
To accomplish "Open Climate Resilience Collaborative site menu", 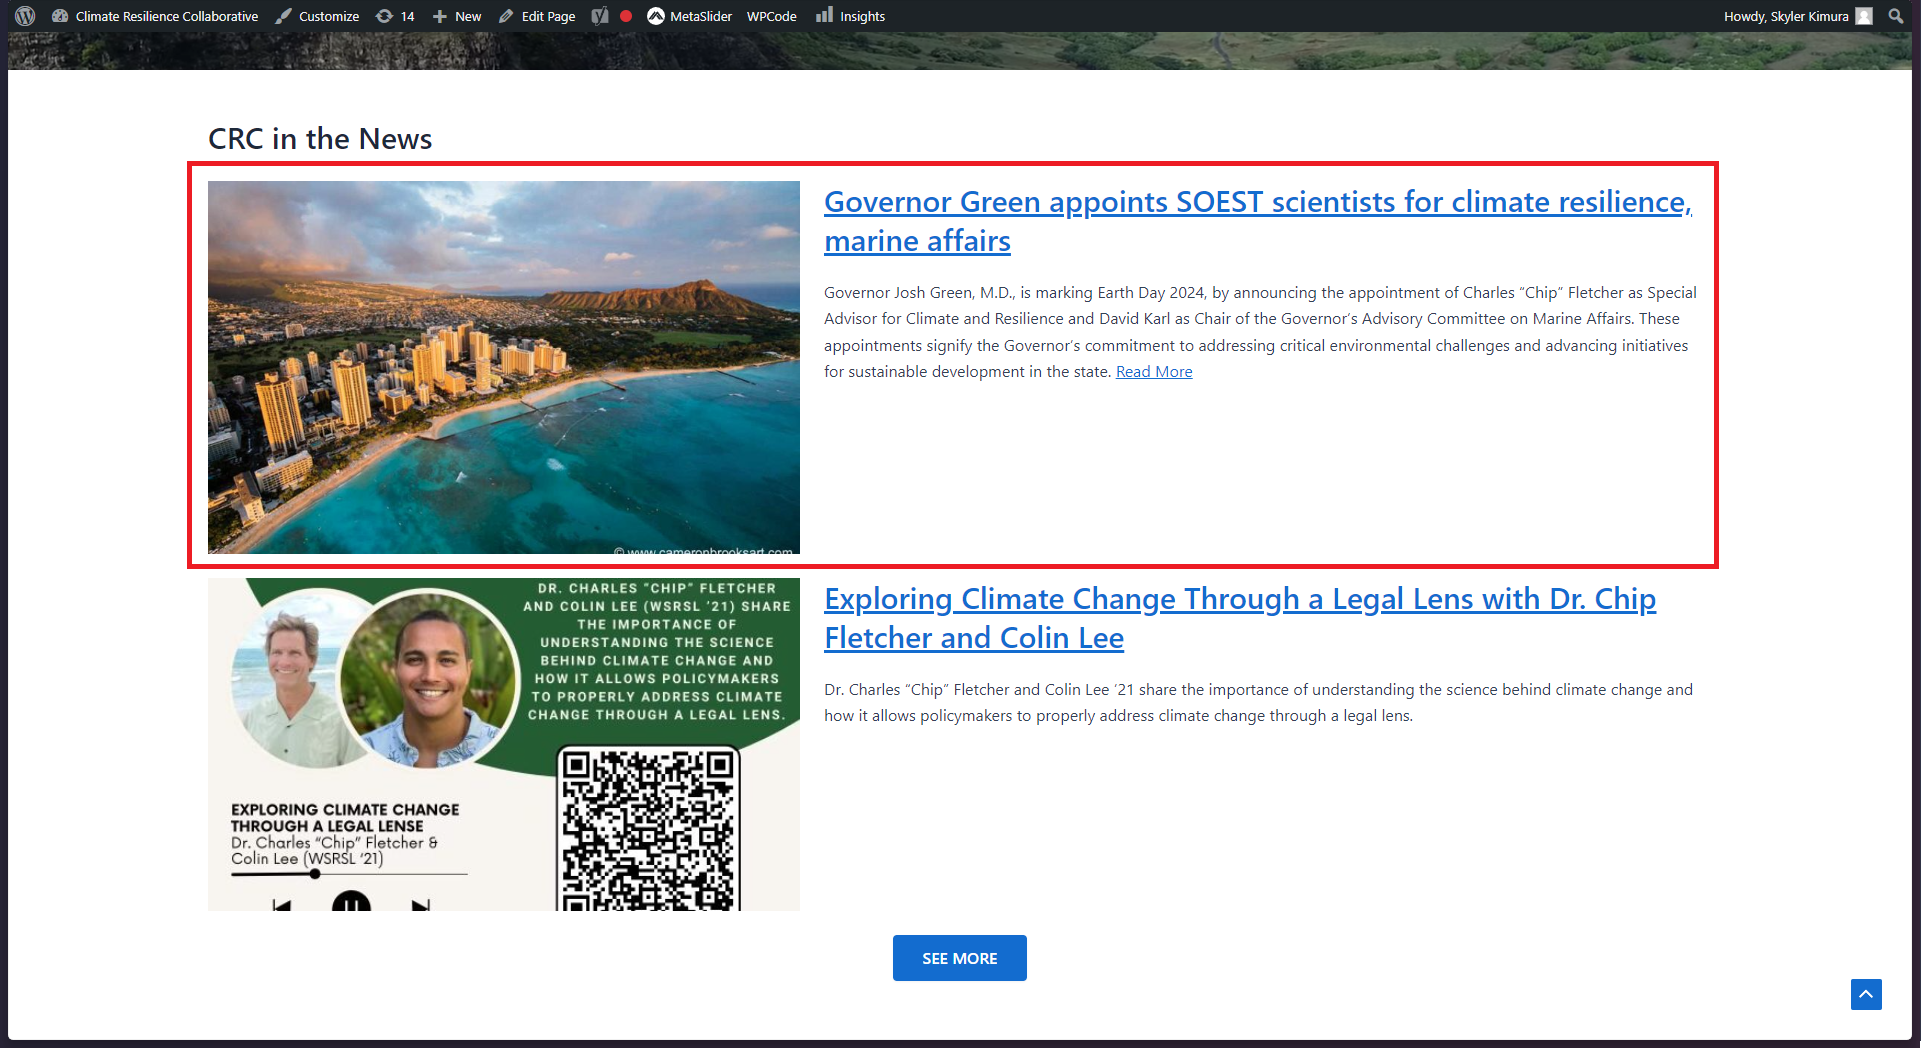I will point(155,16).
